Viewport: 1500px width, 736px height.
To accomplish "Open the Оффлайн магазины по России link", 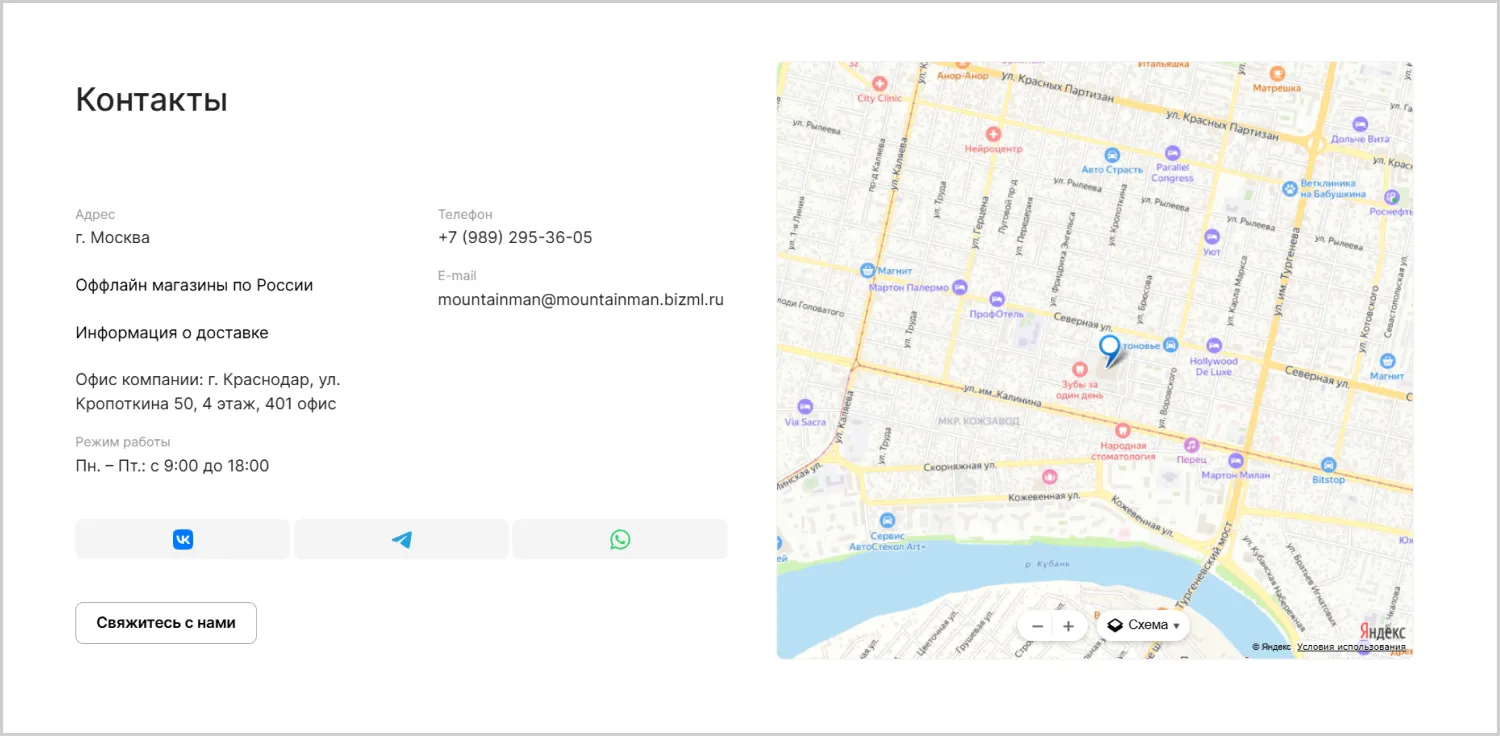I will click(x=195, y=285).
